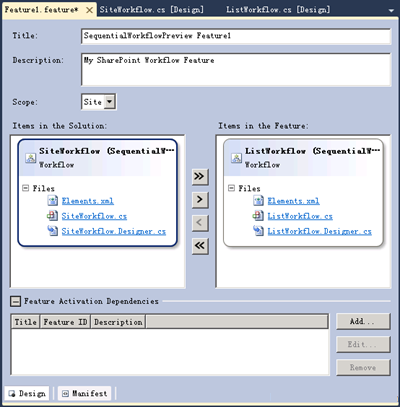
Task: Switch to the Manifest view tab
Action: [86, 394]
